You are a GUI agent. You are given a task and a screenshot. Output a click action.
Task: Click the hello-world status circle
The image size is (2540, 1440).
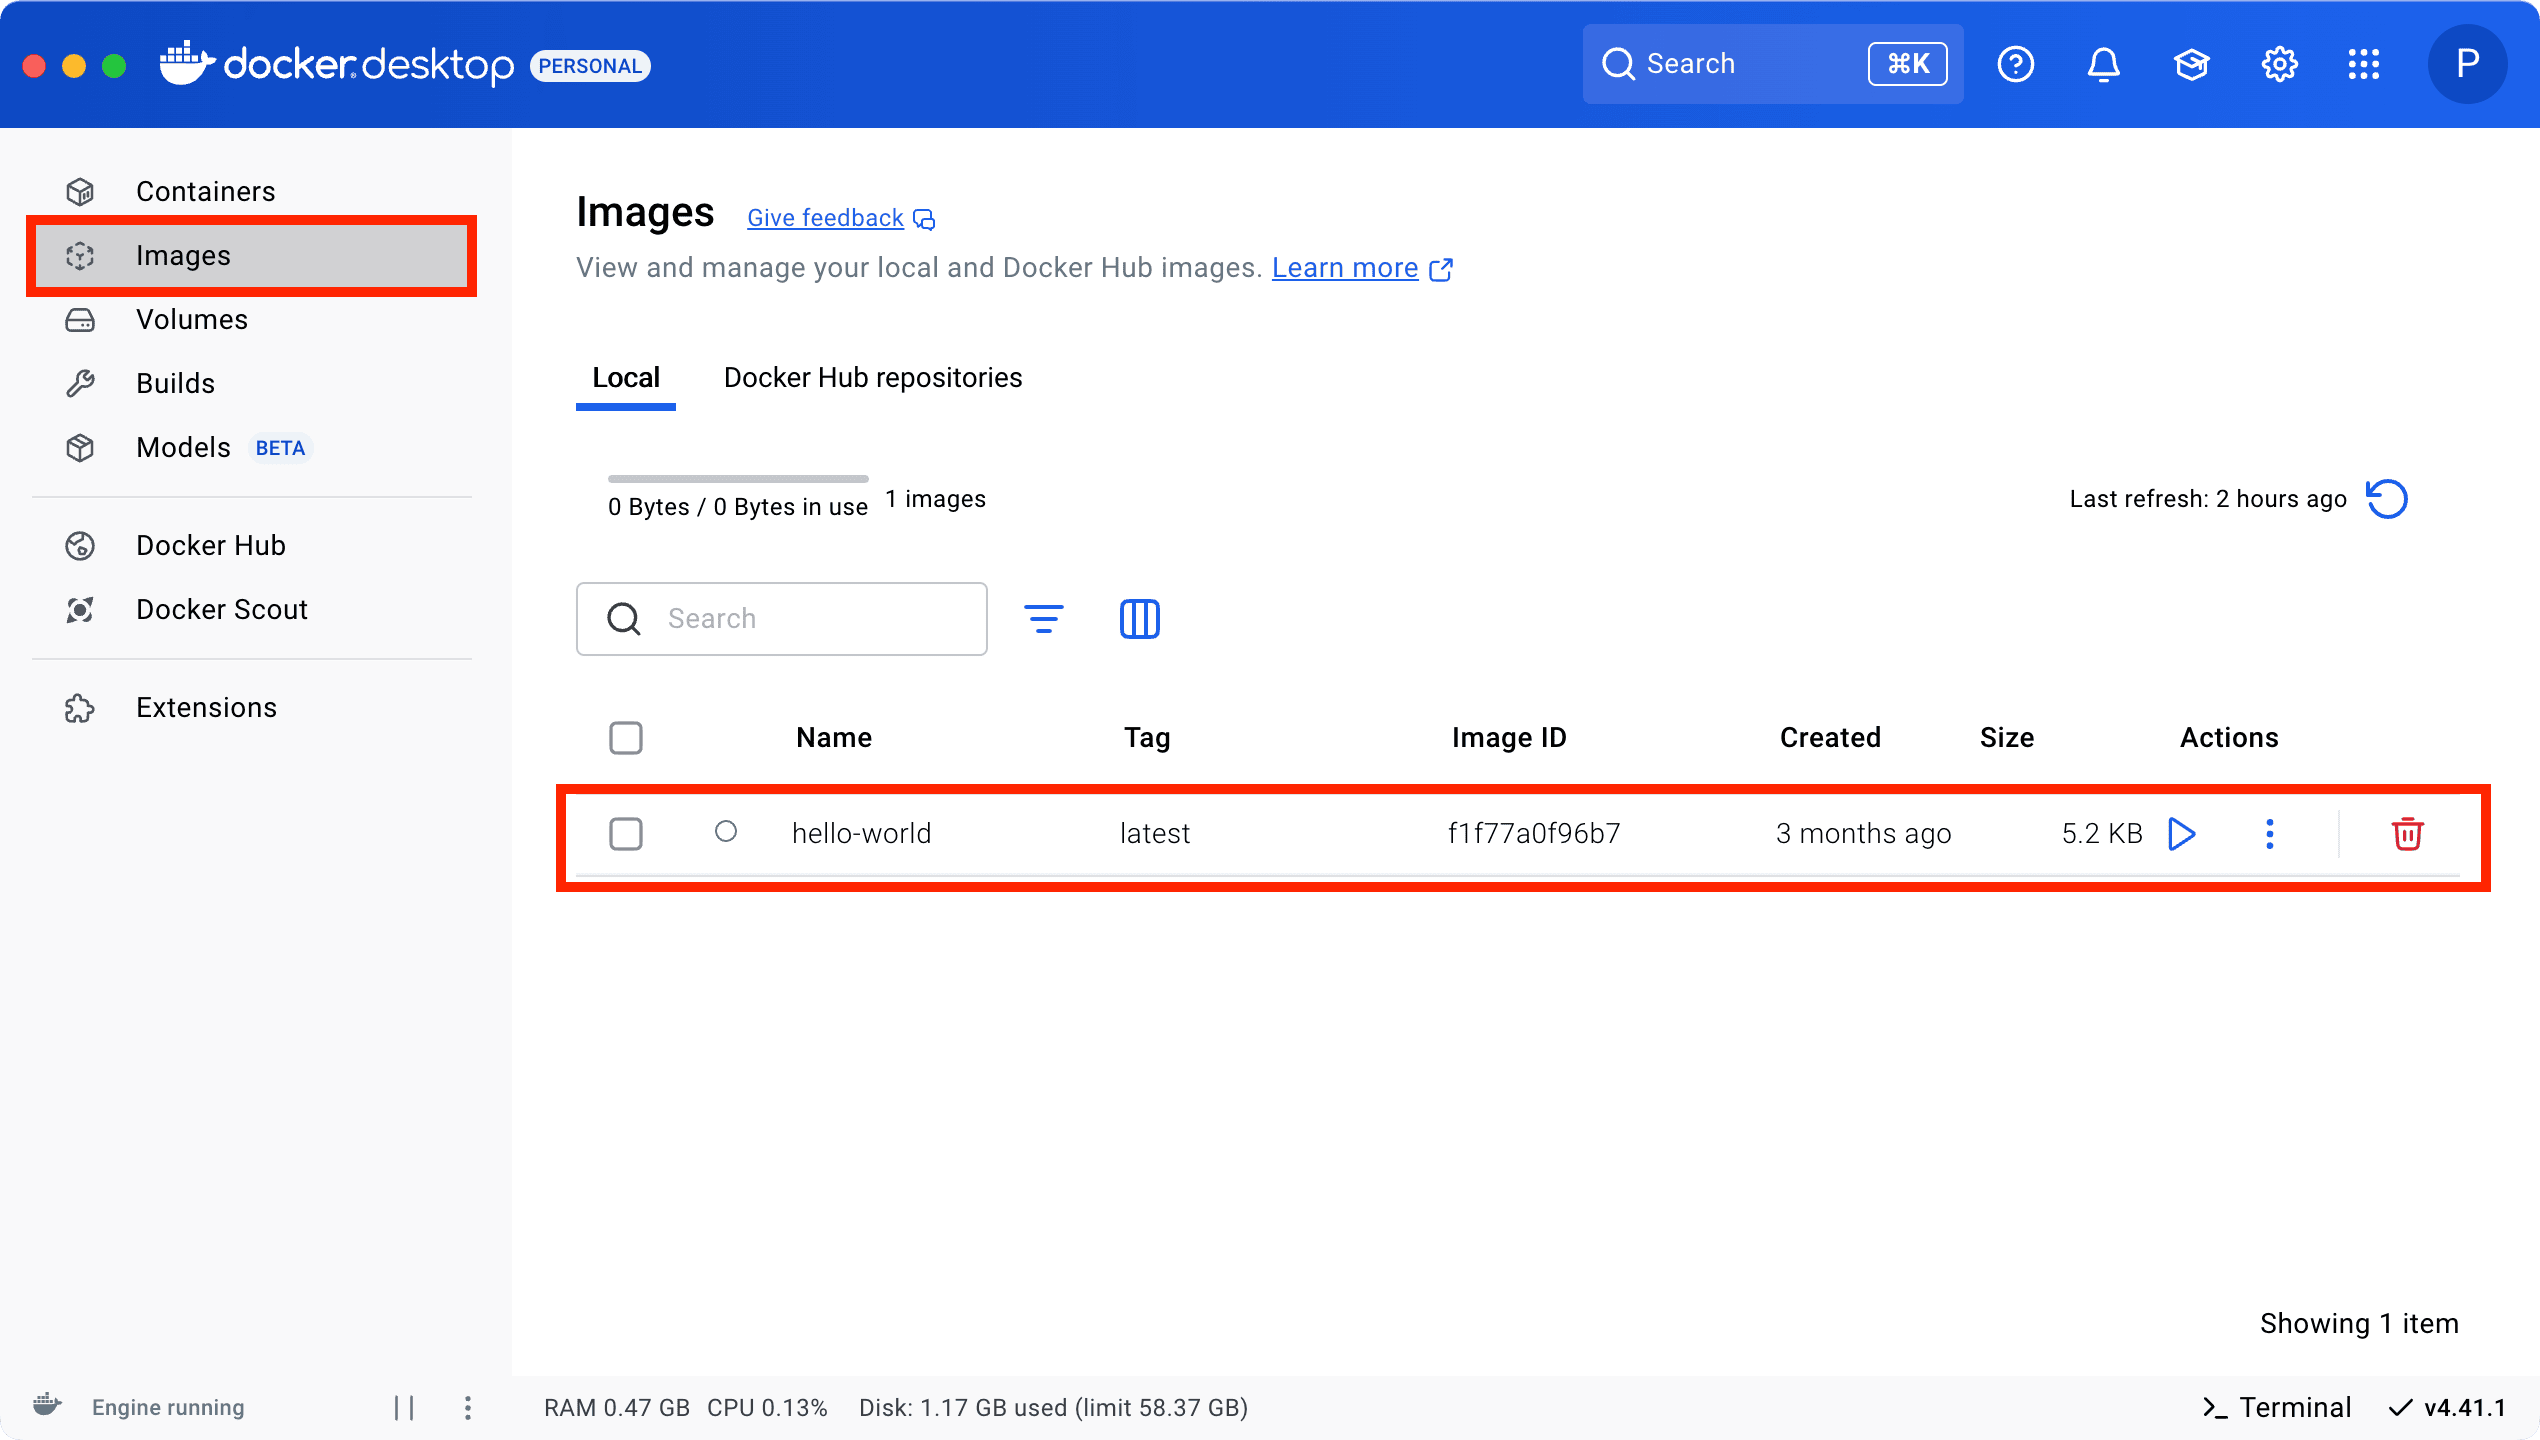tap(726, 832)
